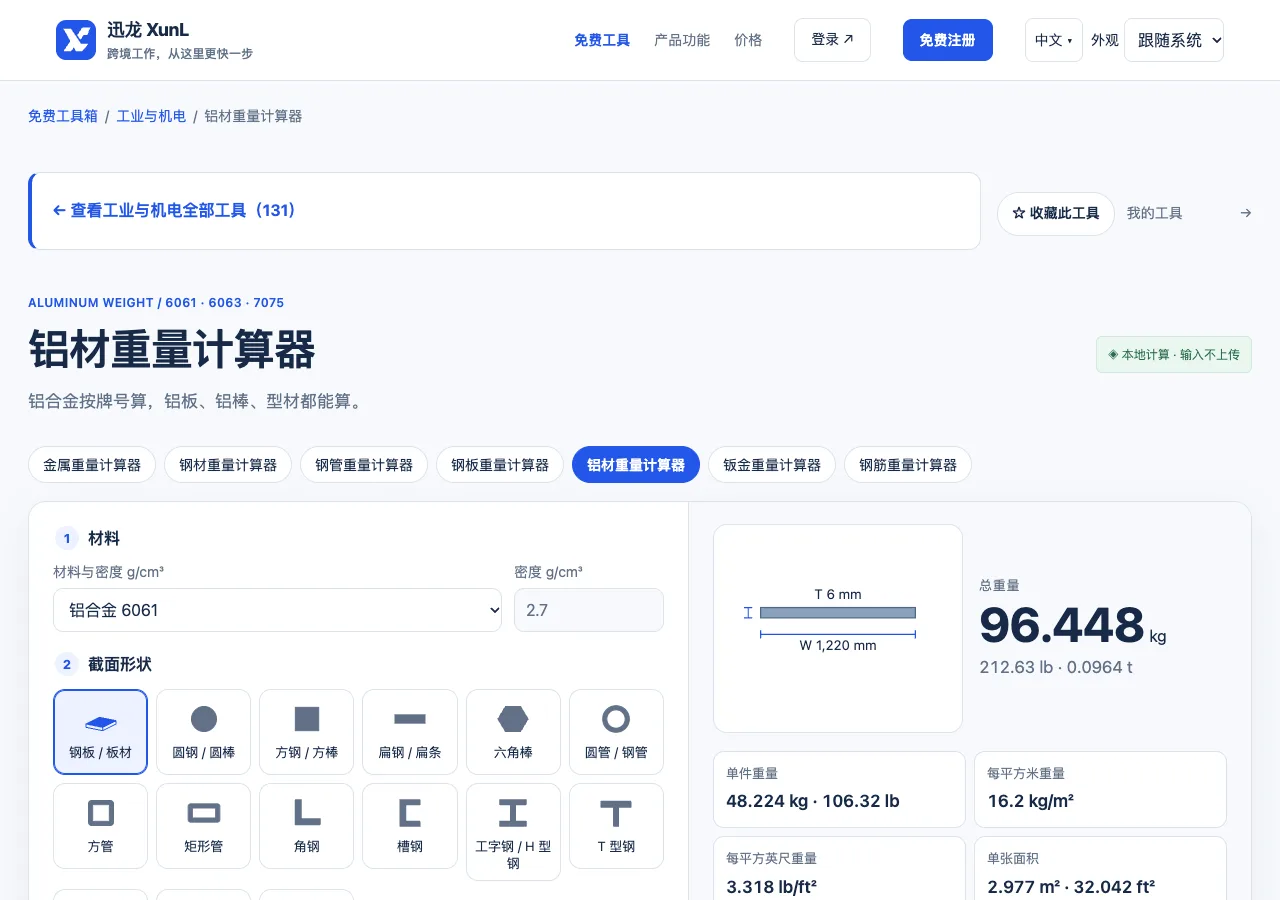Switch to the 钢材重量计算器 tab
Screen dimensions: 1280x900
pyautogui.click(x=228, y=465)
